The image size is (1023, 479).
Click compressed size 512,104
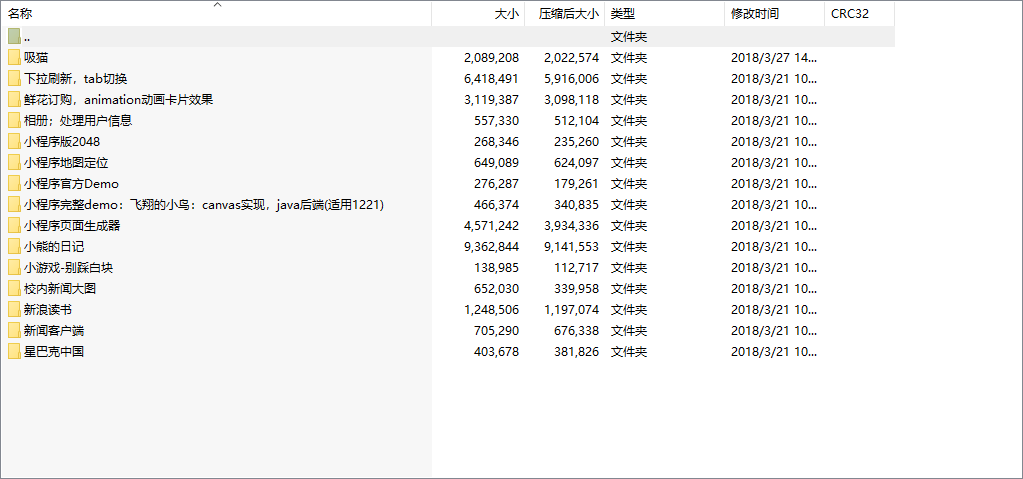577,121
